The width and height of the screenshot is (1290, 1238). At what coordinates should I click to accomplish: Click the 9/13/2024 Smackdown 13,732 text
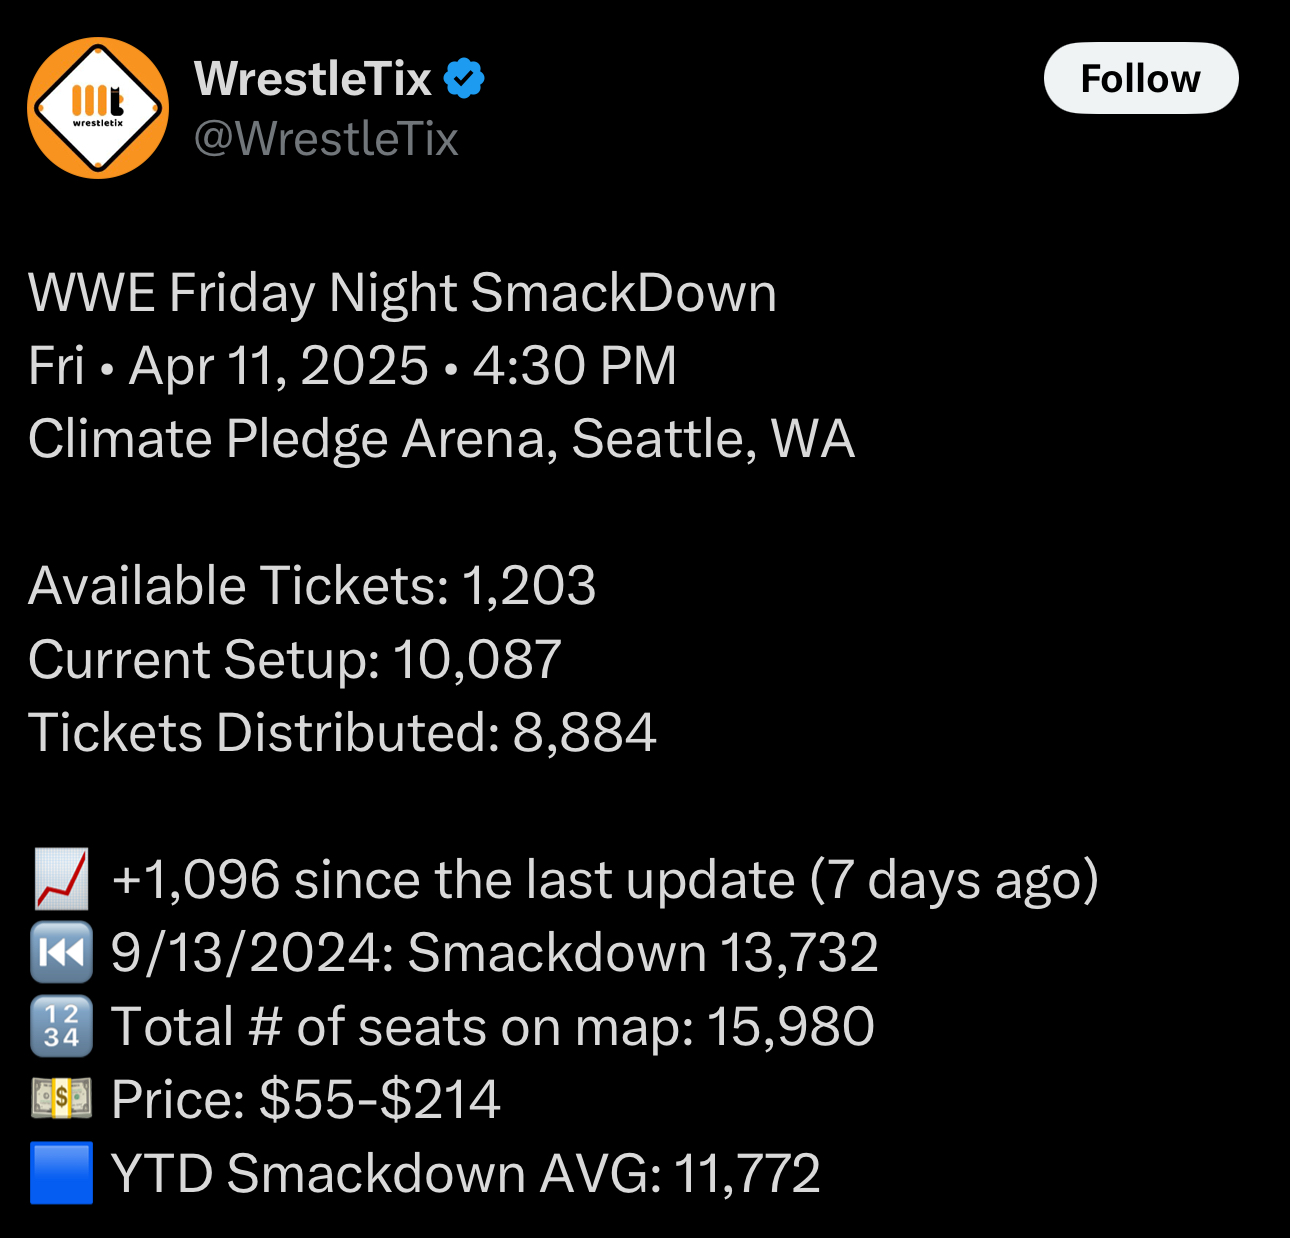[494, 952]
